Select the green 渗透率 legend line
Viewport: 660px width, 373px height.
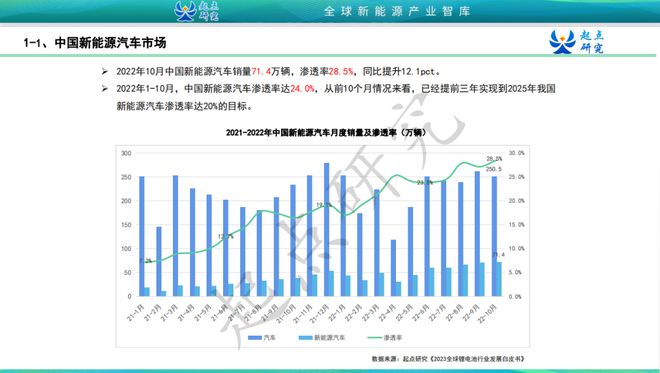374,338
